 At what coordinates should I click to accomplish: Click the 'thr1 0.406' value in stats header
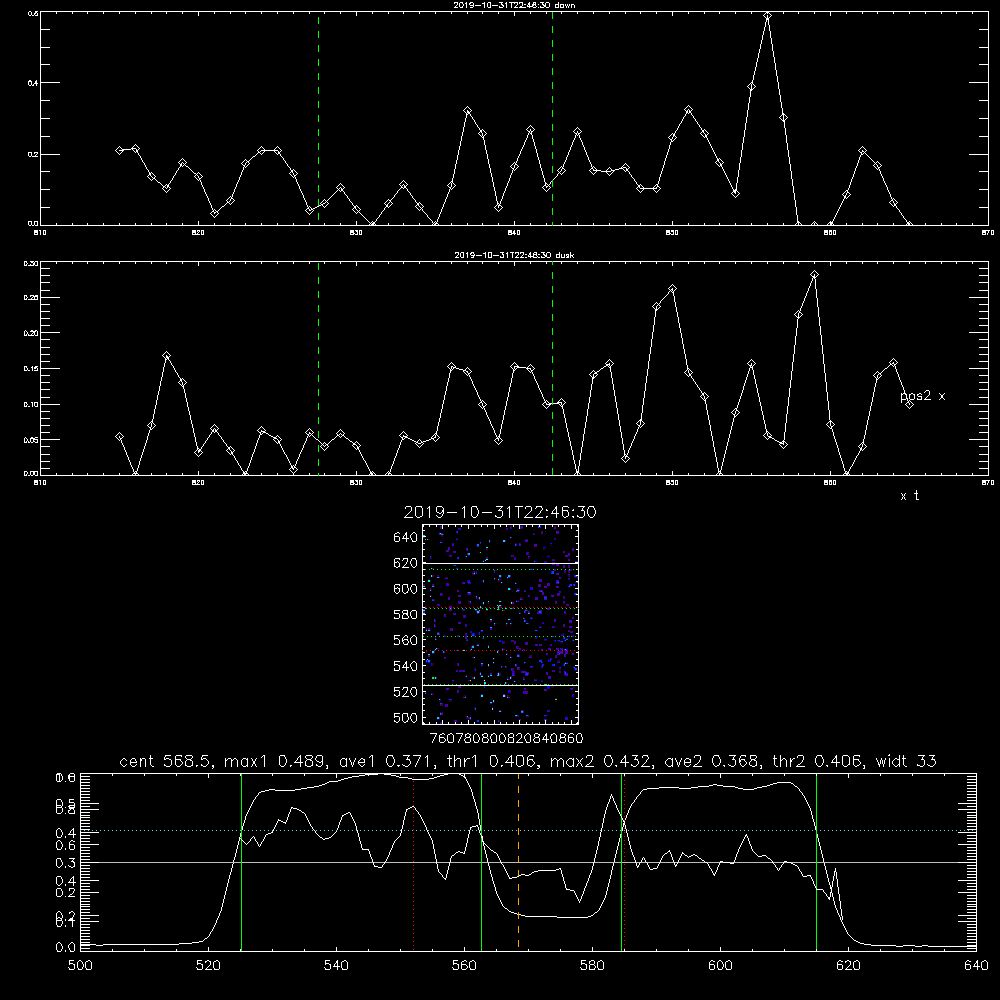(x=490, y=761)
